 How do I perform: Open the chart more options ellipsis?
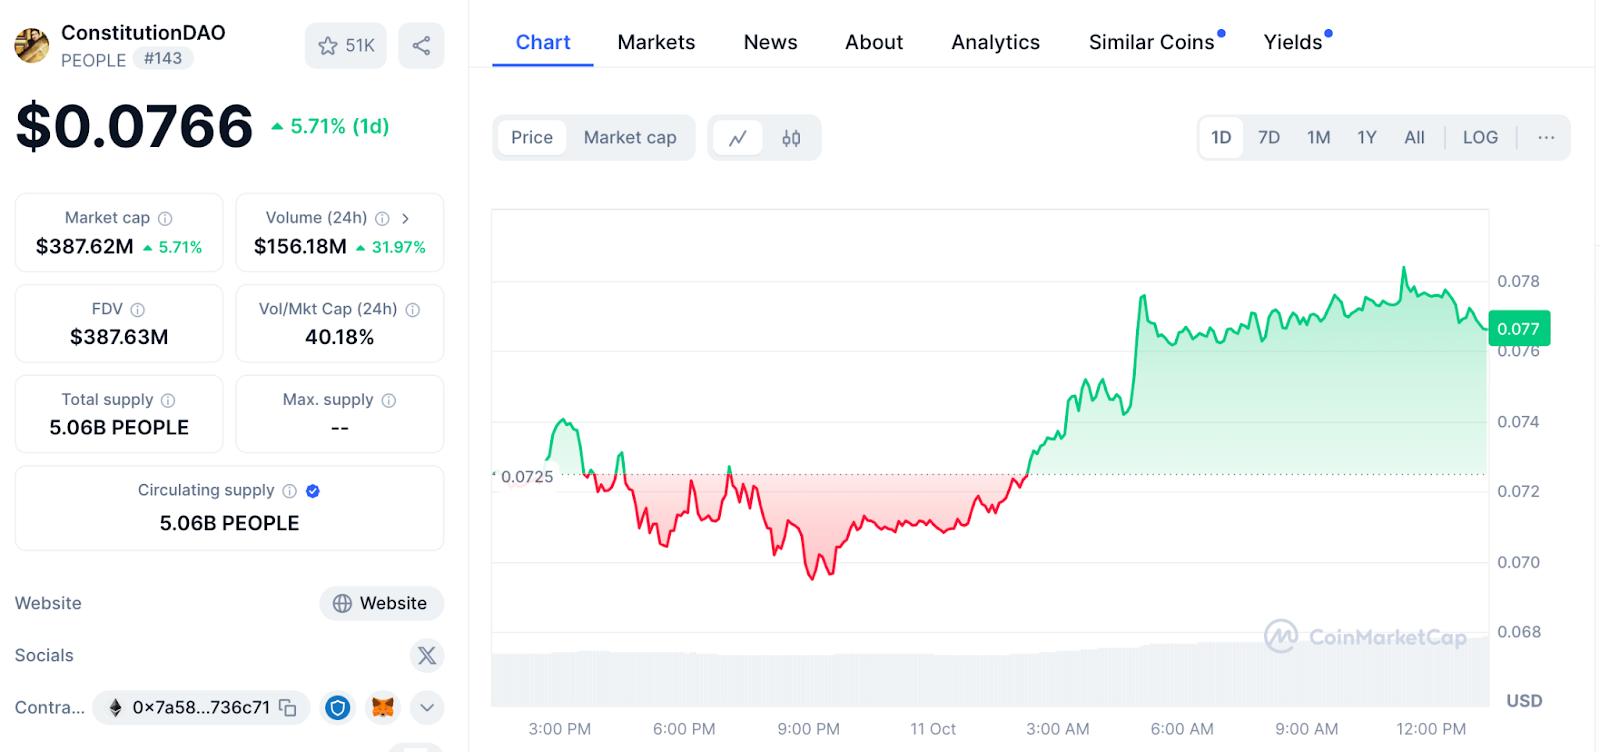click(x=1546, y=138)
